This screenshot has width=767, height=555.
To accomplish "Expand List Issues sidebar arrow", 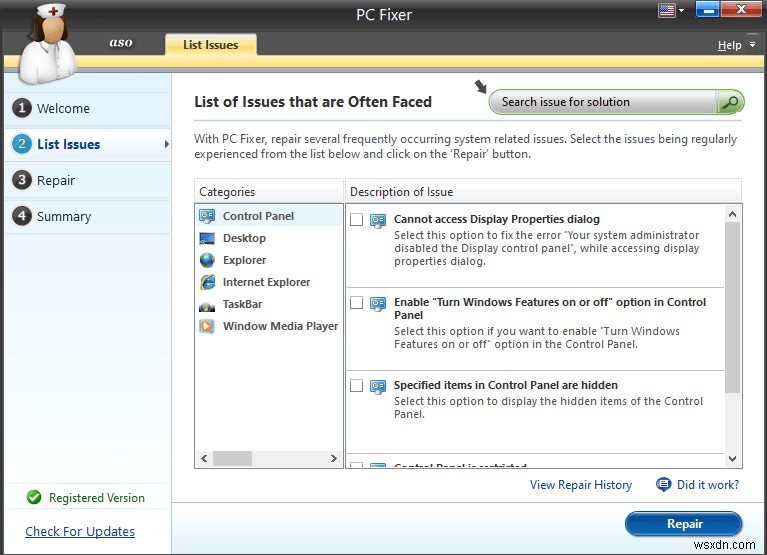I will pyautogui.click(x=167, y=144).
